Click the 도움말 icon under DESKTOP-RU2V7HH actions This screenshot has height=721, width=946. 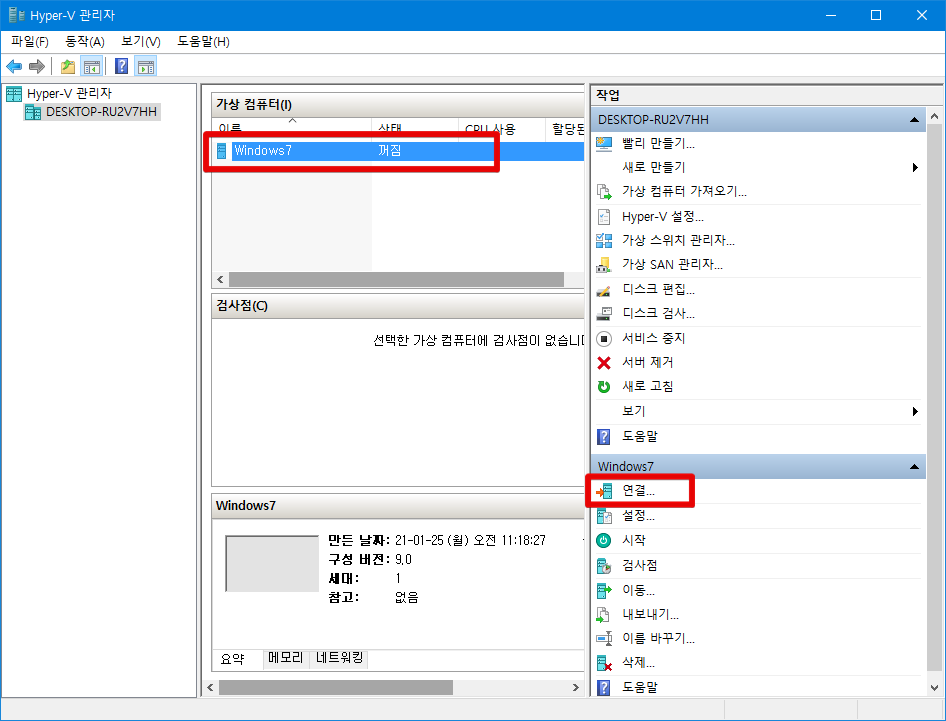click(604, 436)
